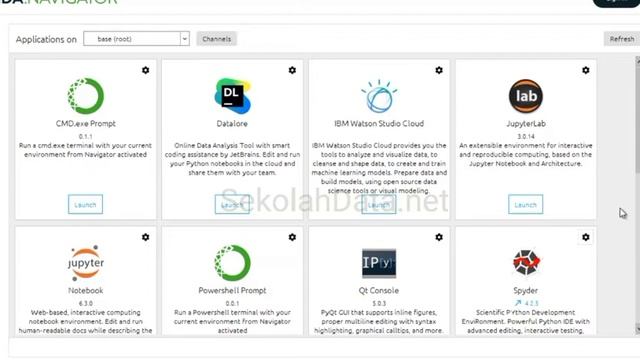Screen dimensions: 640x360
Task: Launch JupyterLab
Action: 526,204
